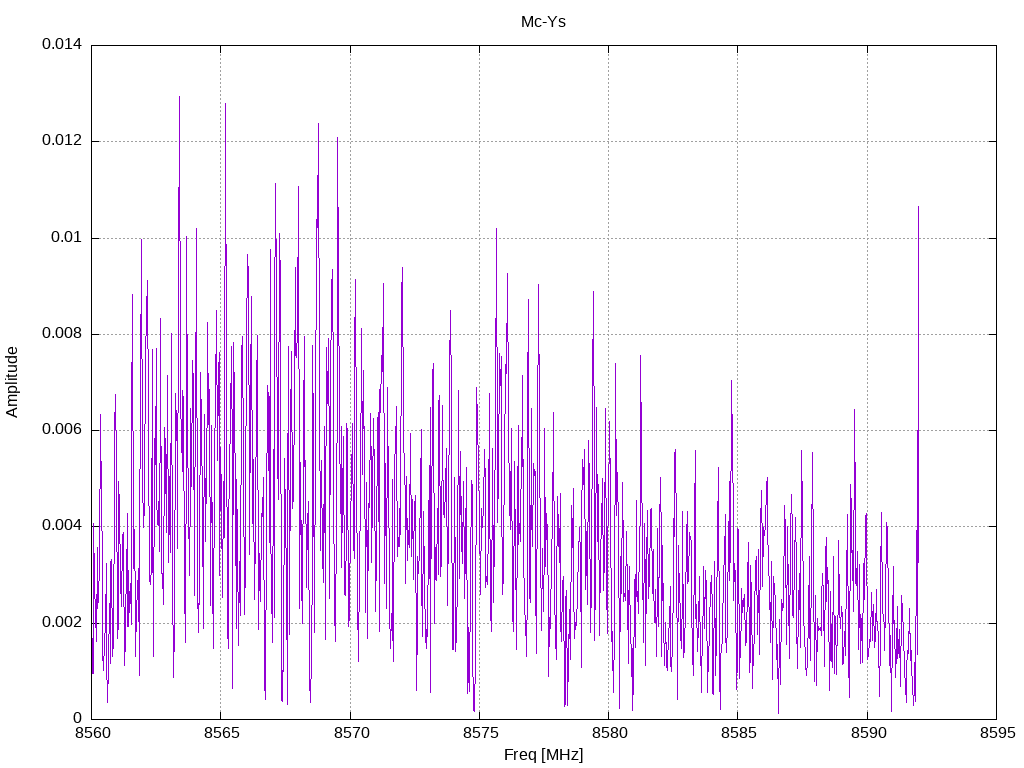Click the 0.008 y-axis tick label
This screenshot has width=1024, height=768.
[62, 334]
